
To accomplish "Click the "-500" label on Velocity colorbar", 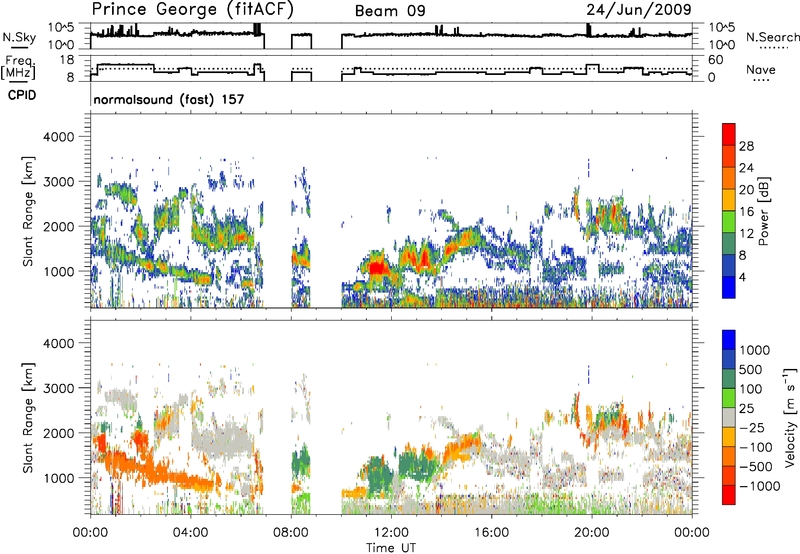I will click(756, 466).
